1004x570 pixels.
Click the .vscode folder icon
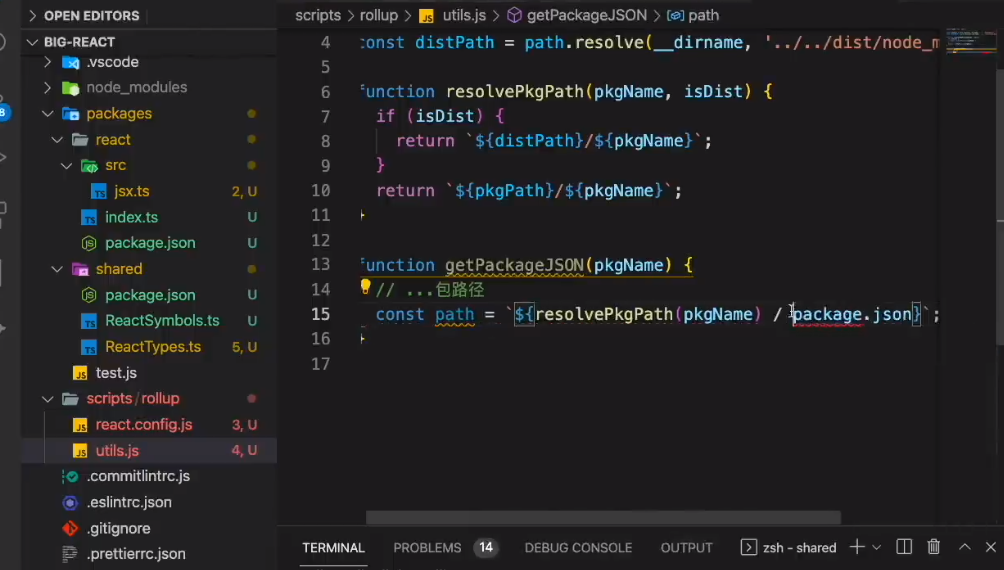tap(70, 62)
